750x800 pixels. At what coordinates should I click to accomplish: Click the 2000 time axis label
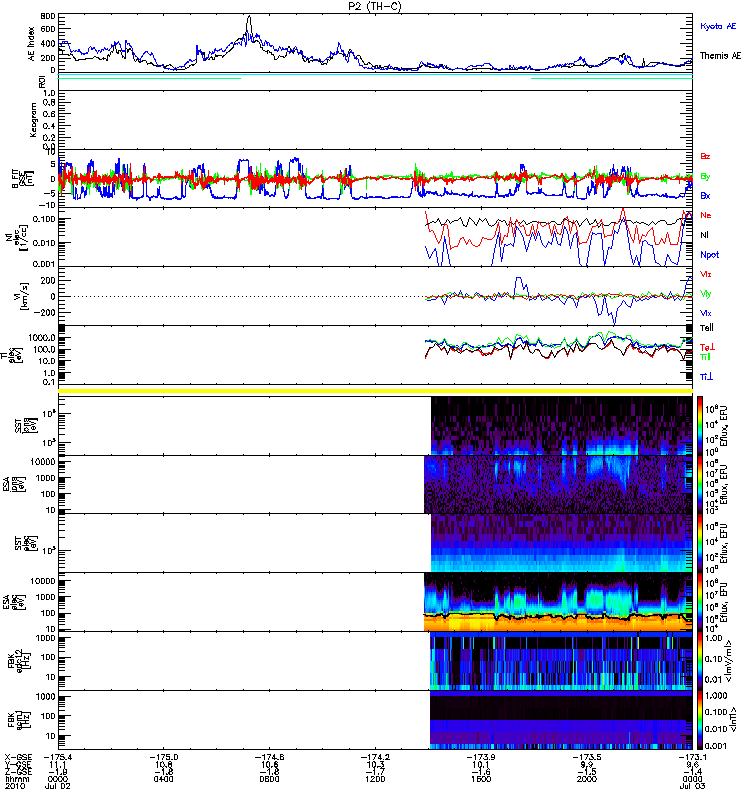[x=587, y=780]
